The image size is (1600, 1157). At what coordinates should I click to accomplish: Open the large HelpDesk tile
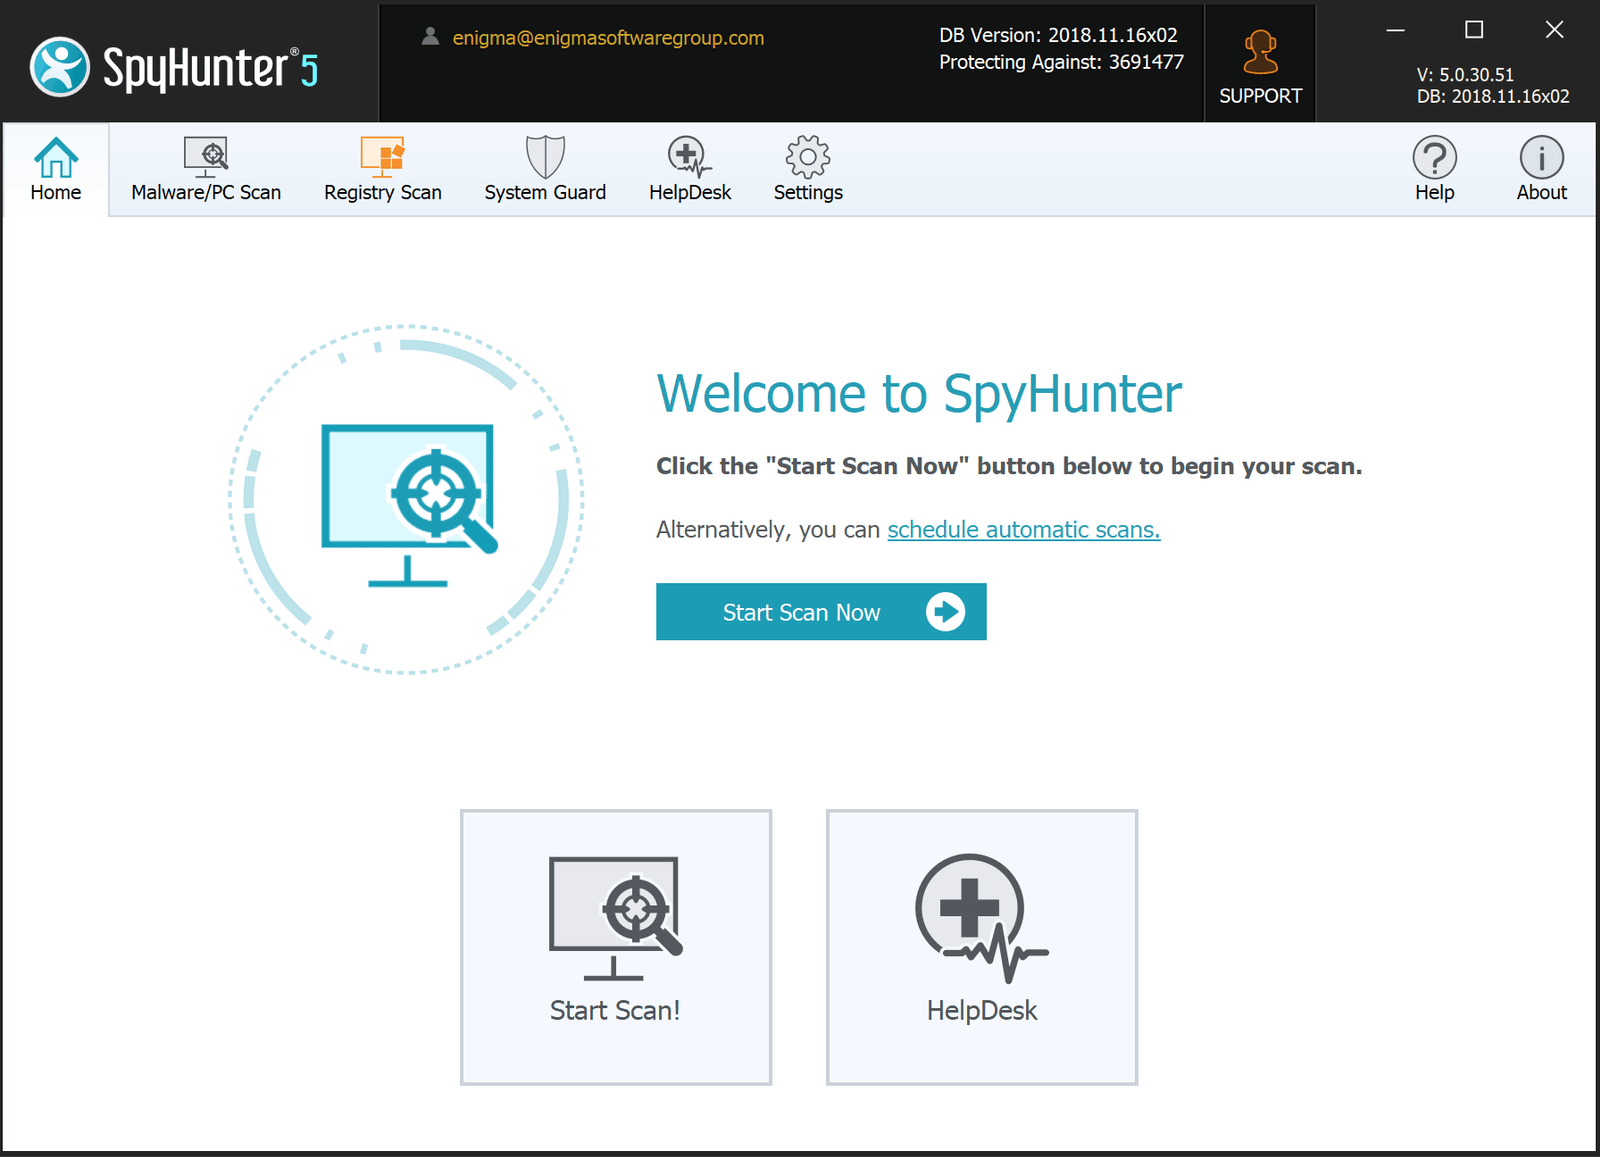click(x=982, y=947)
